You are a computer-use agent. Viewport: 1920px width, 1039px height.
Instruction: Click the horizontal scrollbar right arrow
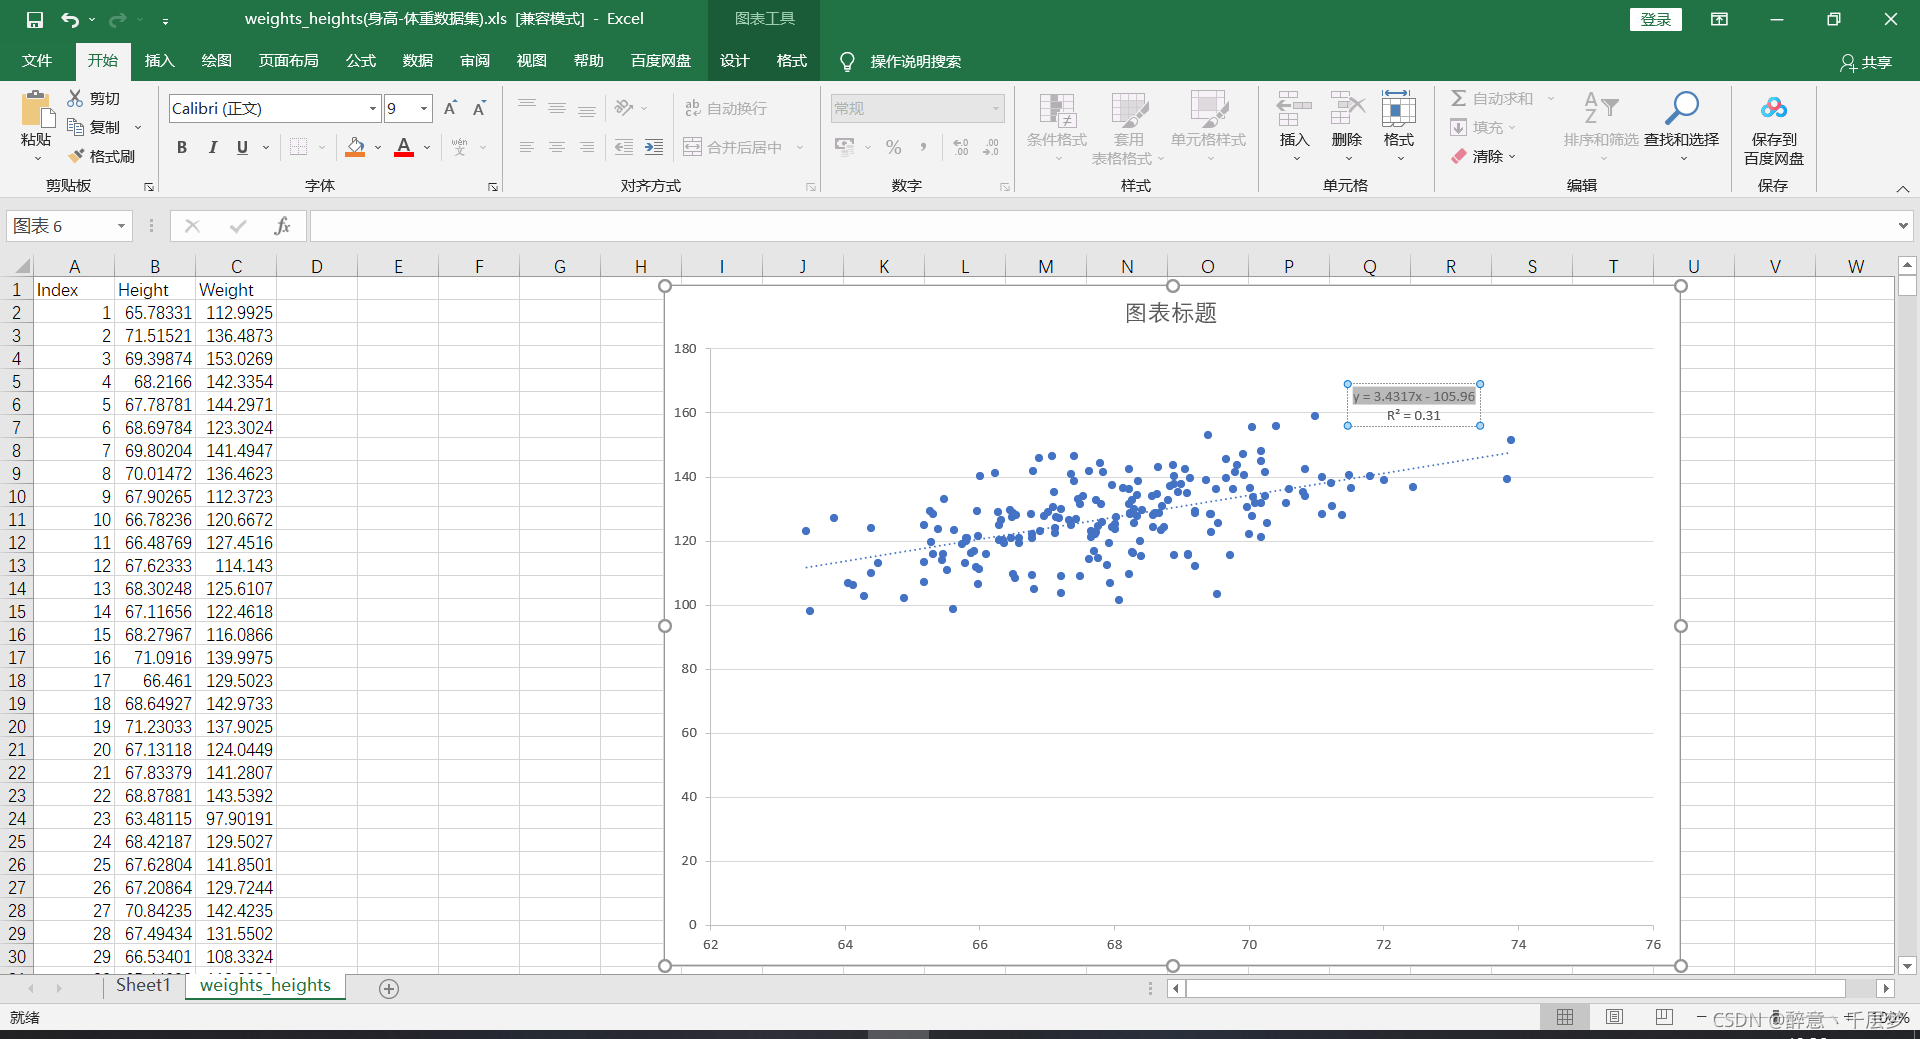[x=1885, y=988]
